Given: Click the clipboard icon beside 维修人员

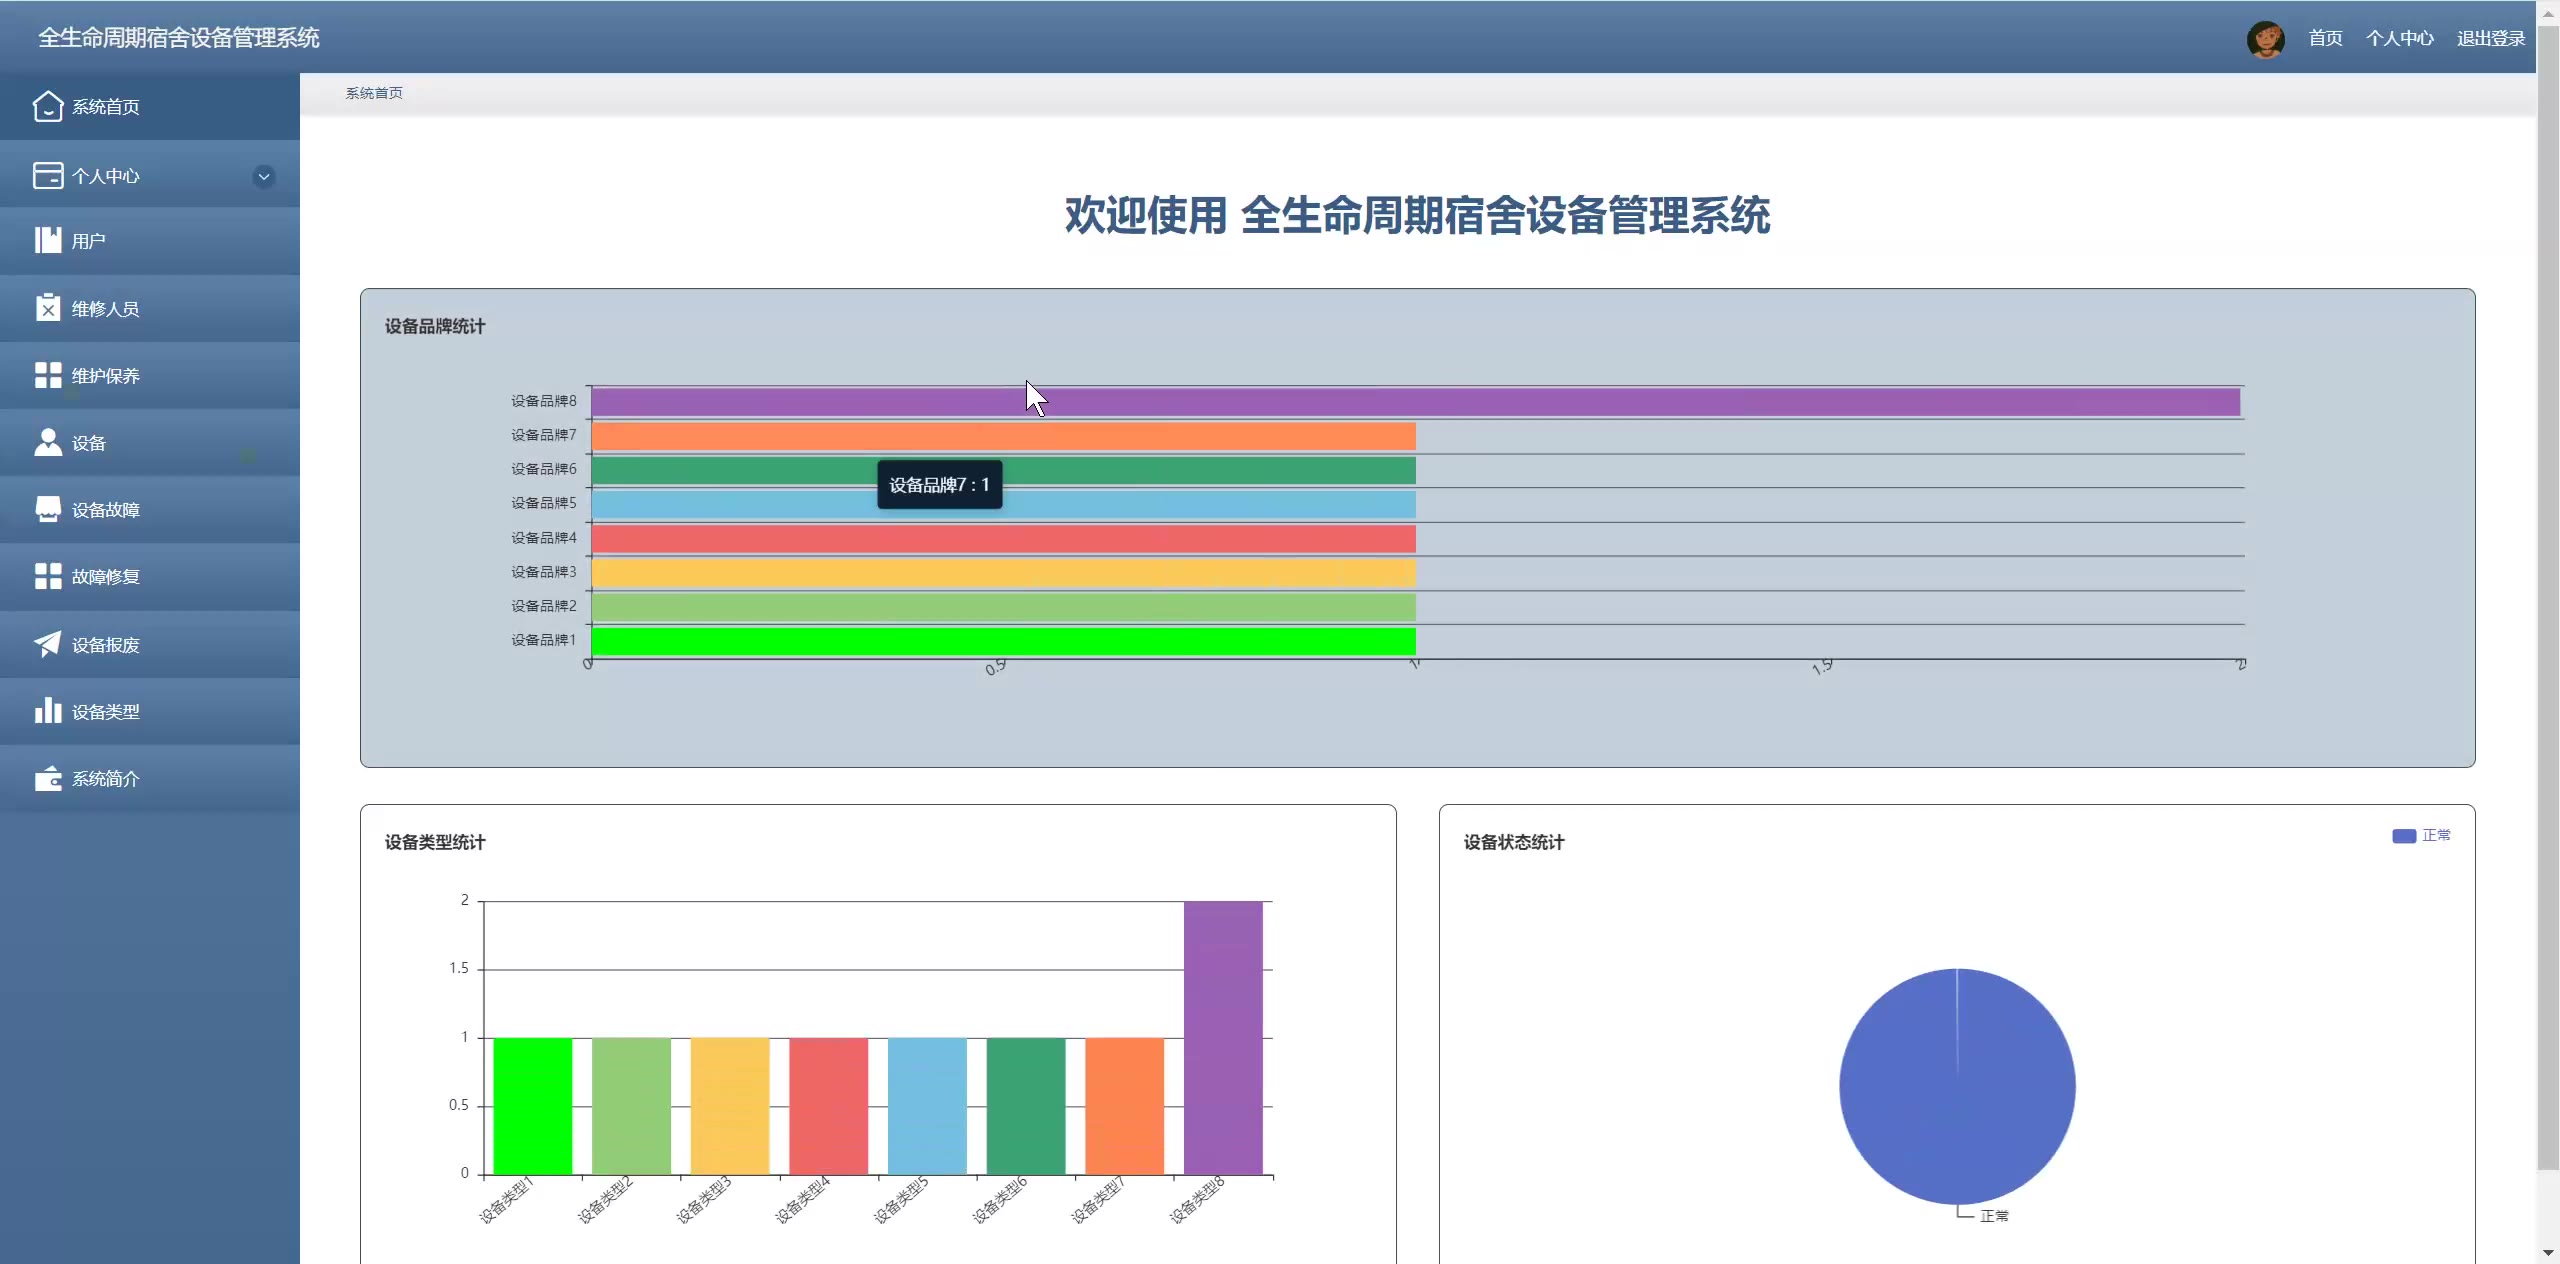Looking at the screenshot, I should tap(47, 308).
